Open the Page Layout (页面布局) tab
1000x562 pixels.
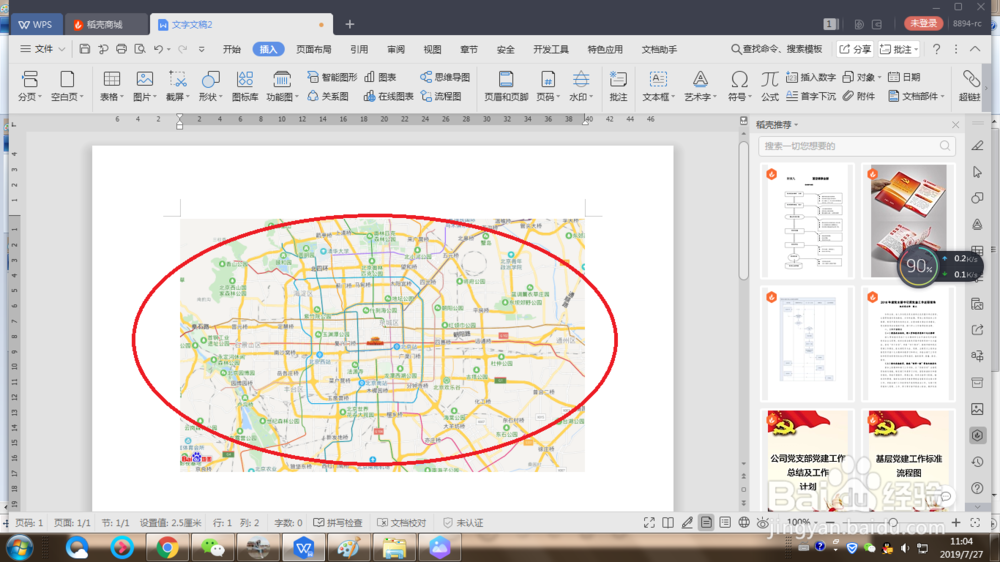[313, 49]
